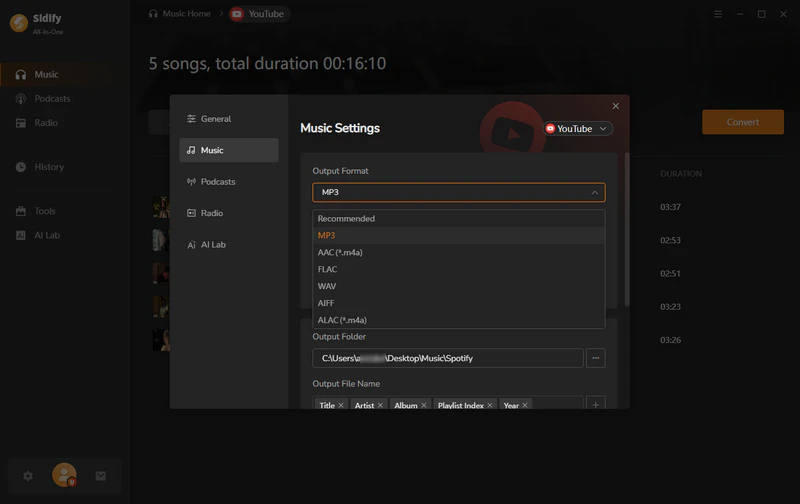This screenshot has width=800, height=504.
Task: Choose AAC (*.m4a) output format
Action: [x=459, y=252]
